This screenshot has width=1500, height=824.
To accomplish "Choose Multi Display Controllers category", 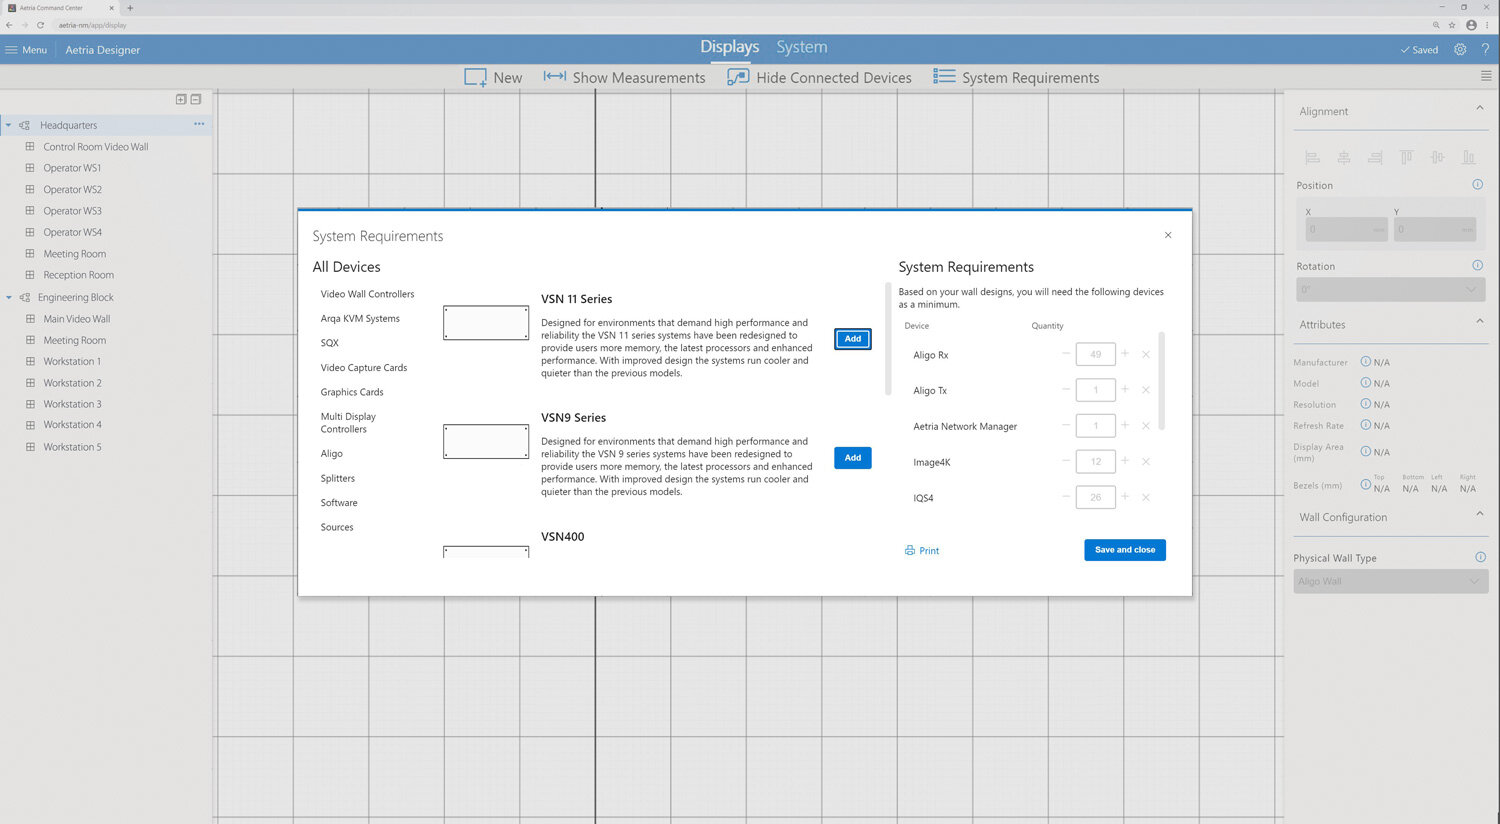I will (348, 423).
